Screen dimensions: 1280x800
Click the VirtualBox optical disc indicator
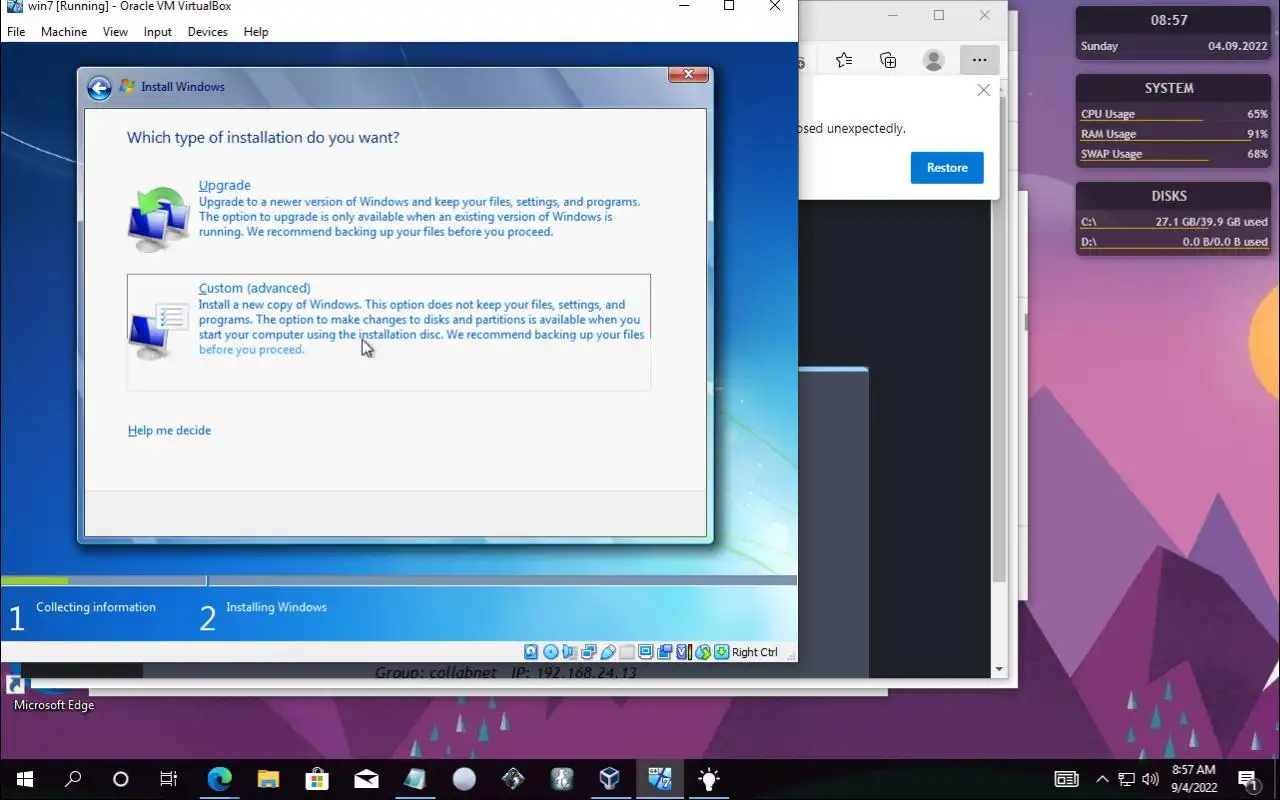pos(551,652)
